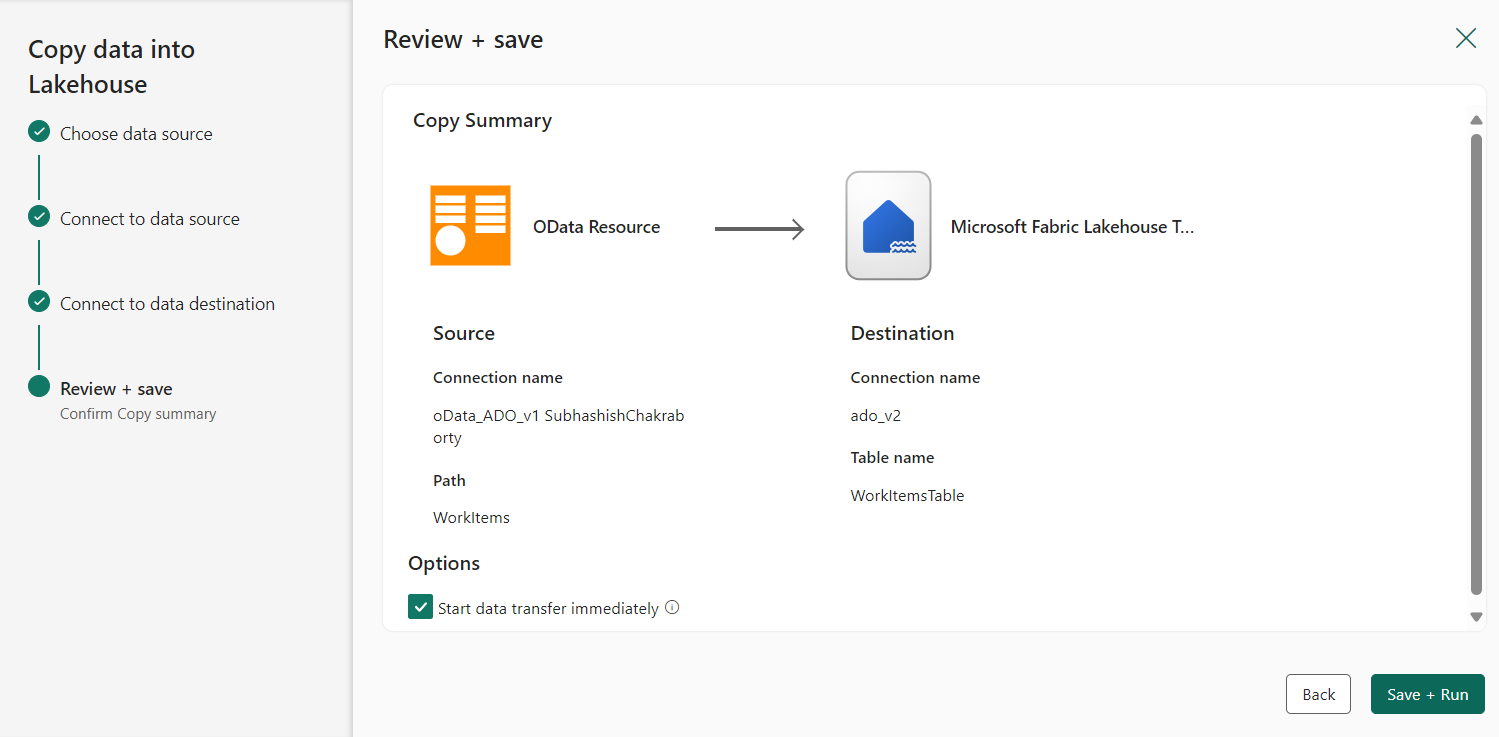Click the Microsoft Fabric Lakehouse T... label
Viewport: 1499px width, 737px height.
pyautogui.click(x=1072, y=227)
